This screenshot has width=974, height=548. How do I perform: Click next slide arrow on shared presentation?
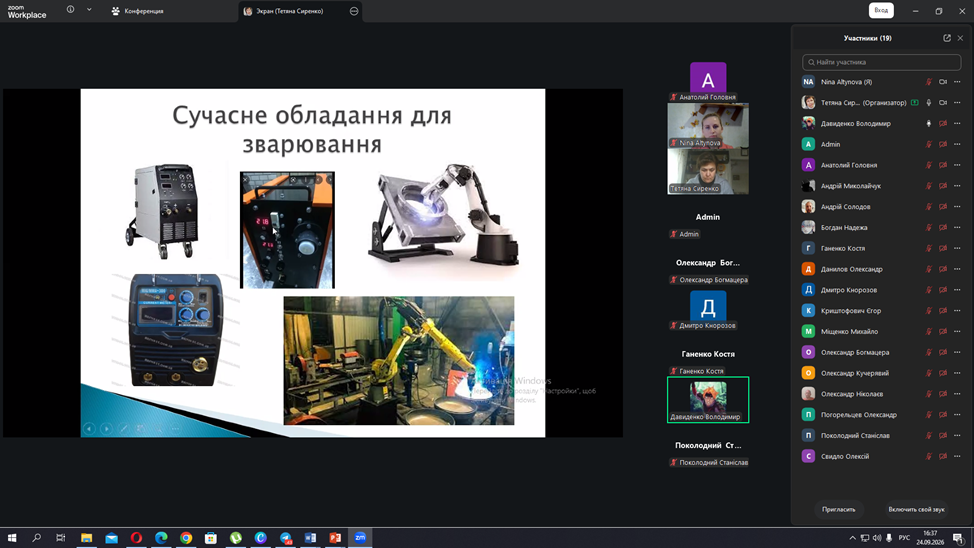click(x=106, y=429)
